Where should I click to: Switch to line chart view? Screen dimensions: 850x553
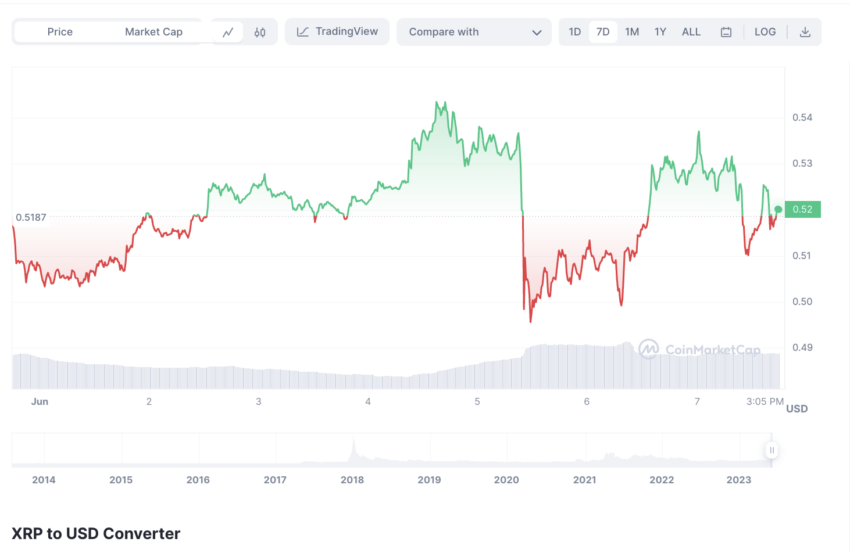pos(228,32)
